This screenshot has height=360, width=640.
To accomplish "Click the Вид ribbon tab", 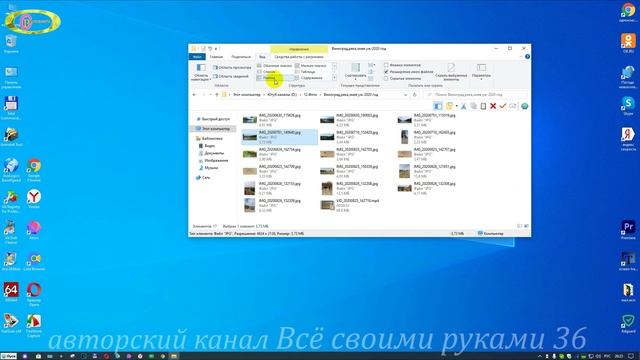I will 262,57.
